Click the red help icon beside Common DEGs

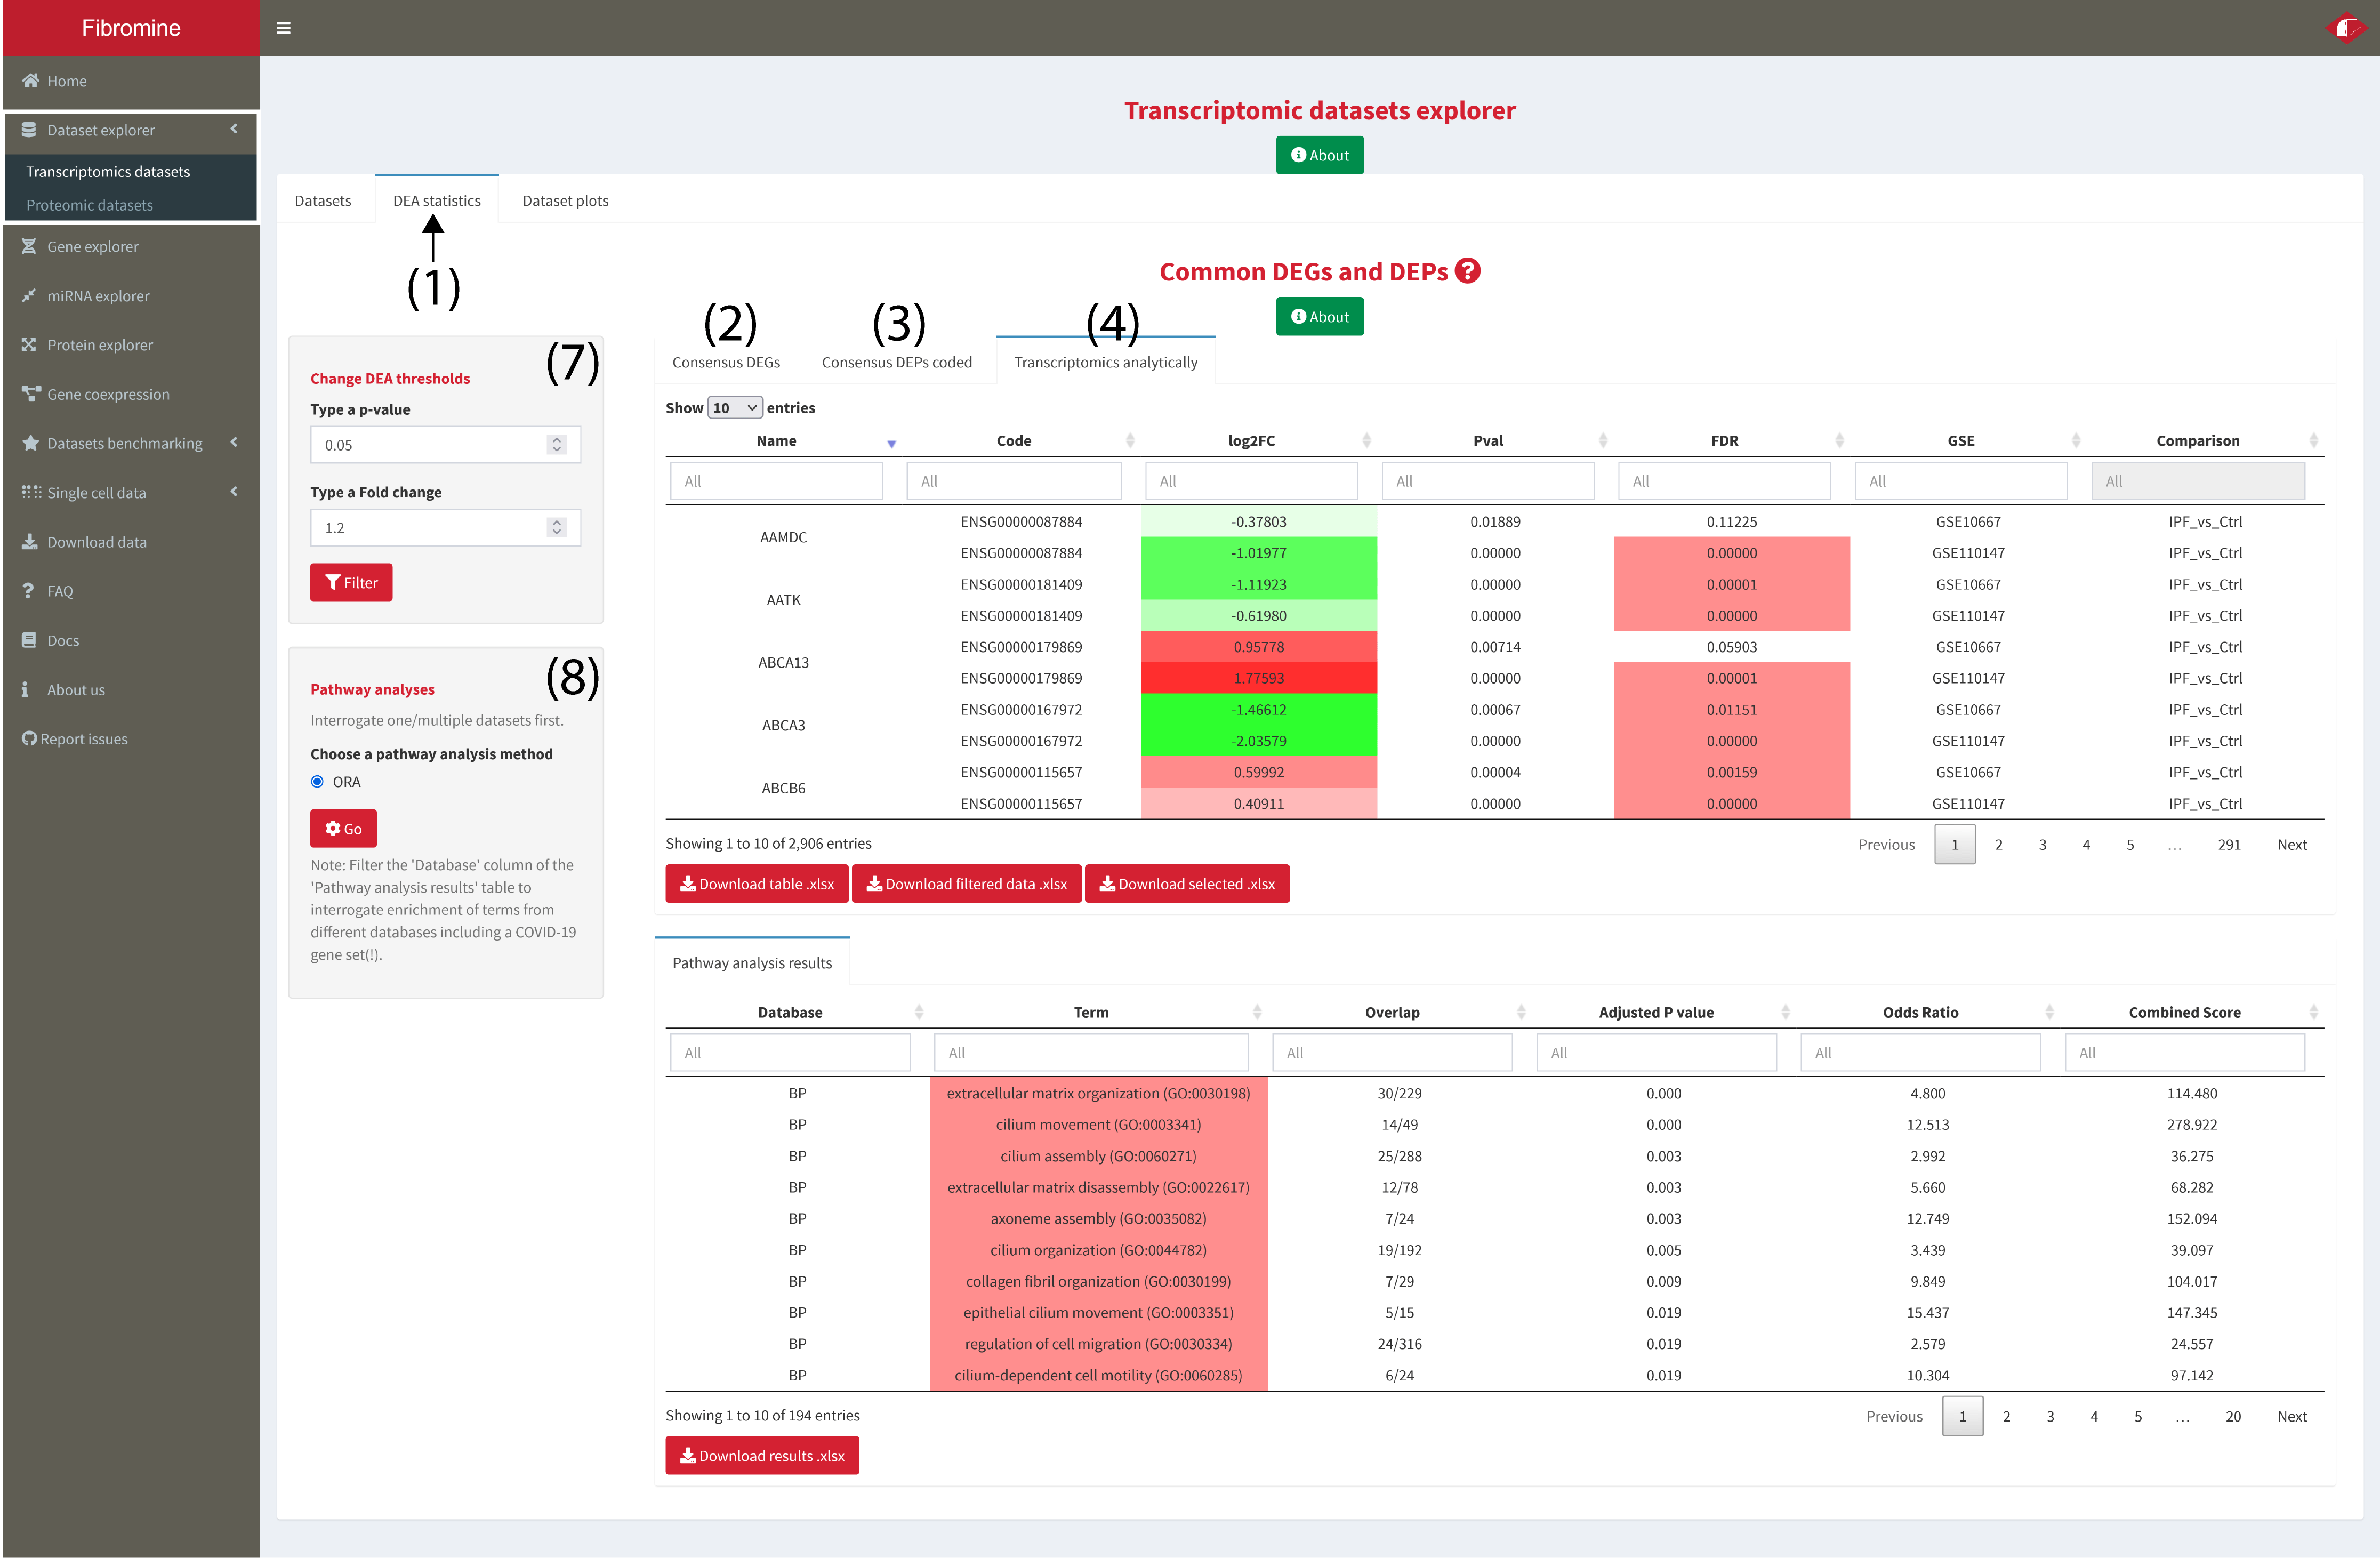1467,271
